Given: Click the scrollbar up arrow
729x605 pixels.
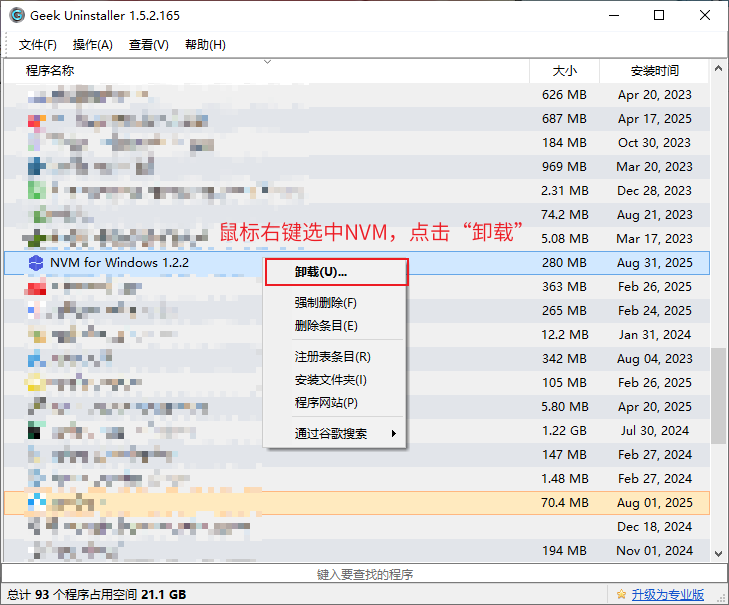Looking at the screenshot, I should pyautogui.click(x=718, y=69).
